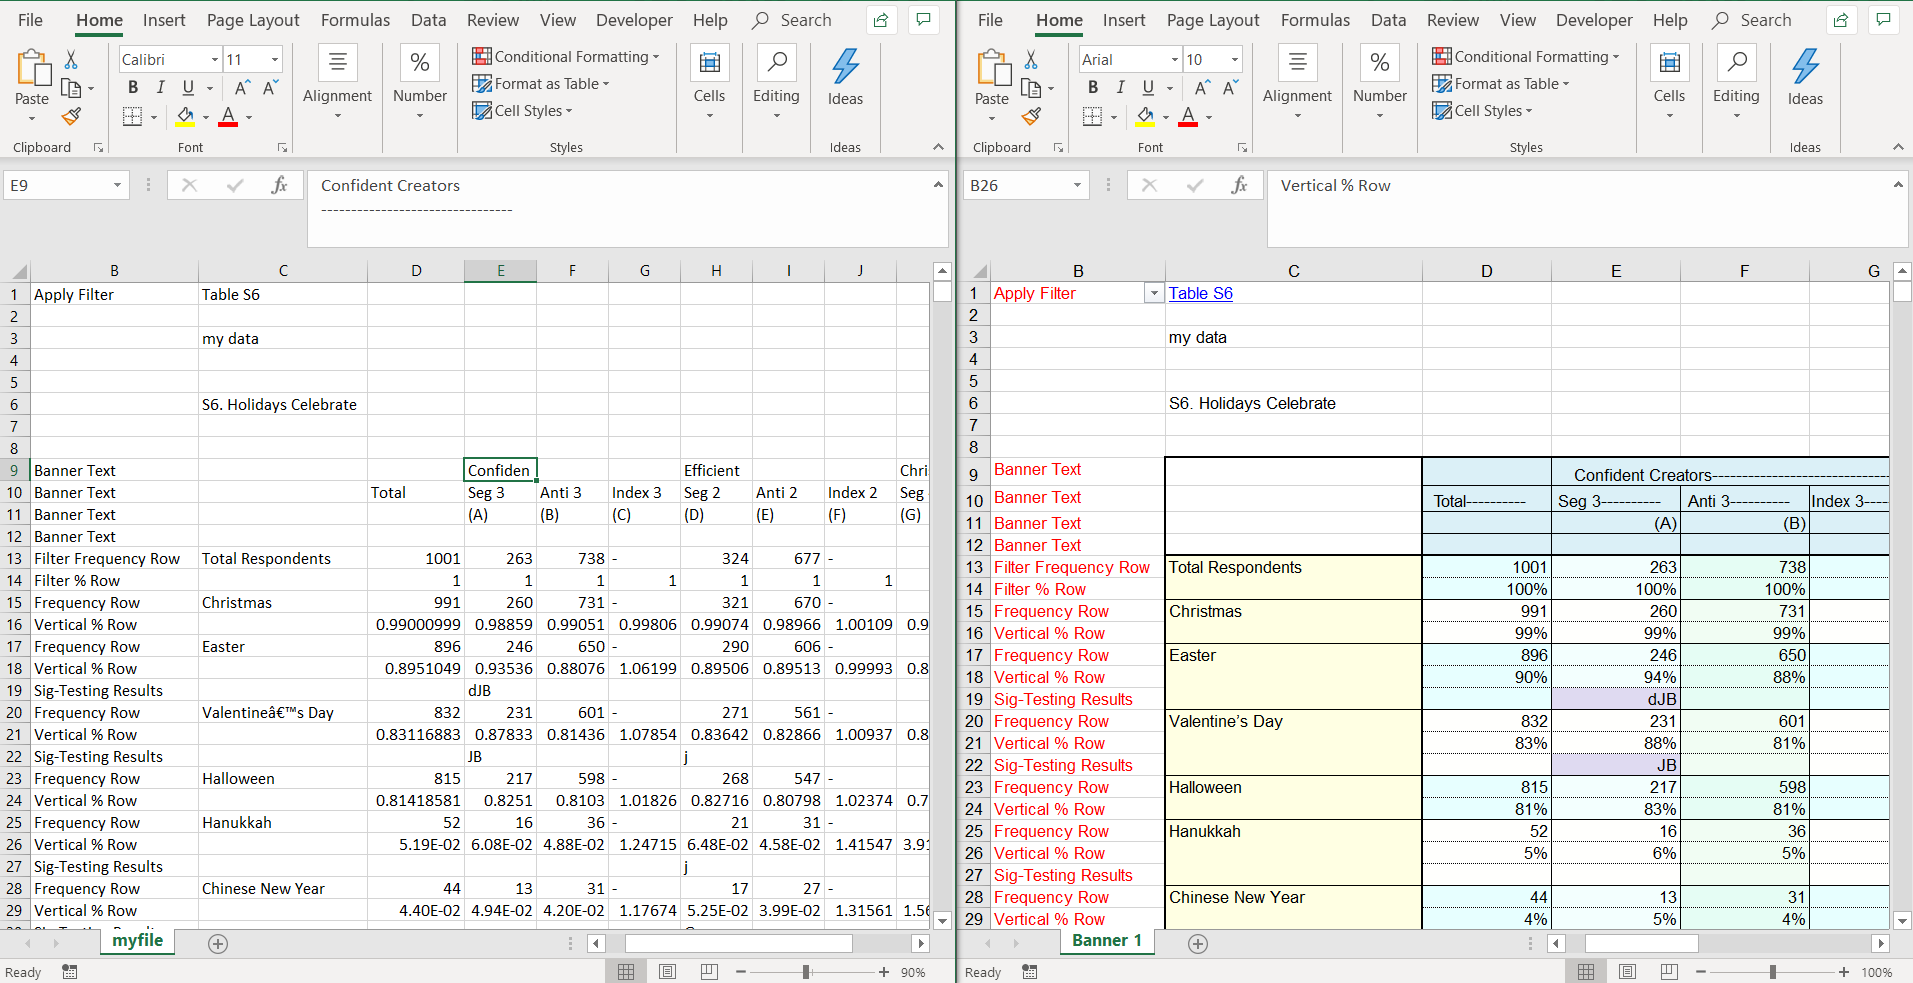1913x983 pixels.
Task: Click Insert Function fx in right window
Action: point(1239,185)
